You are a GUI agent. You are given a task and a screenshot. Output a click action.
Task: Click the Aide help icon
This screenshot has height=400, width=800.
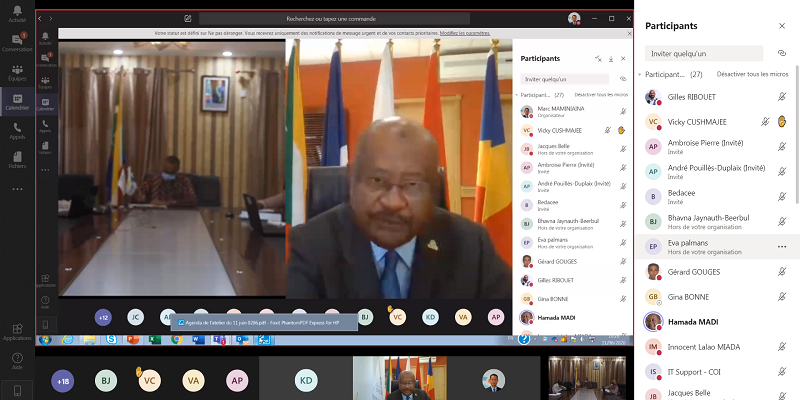17,360
